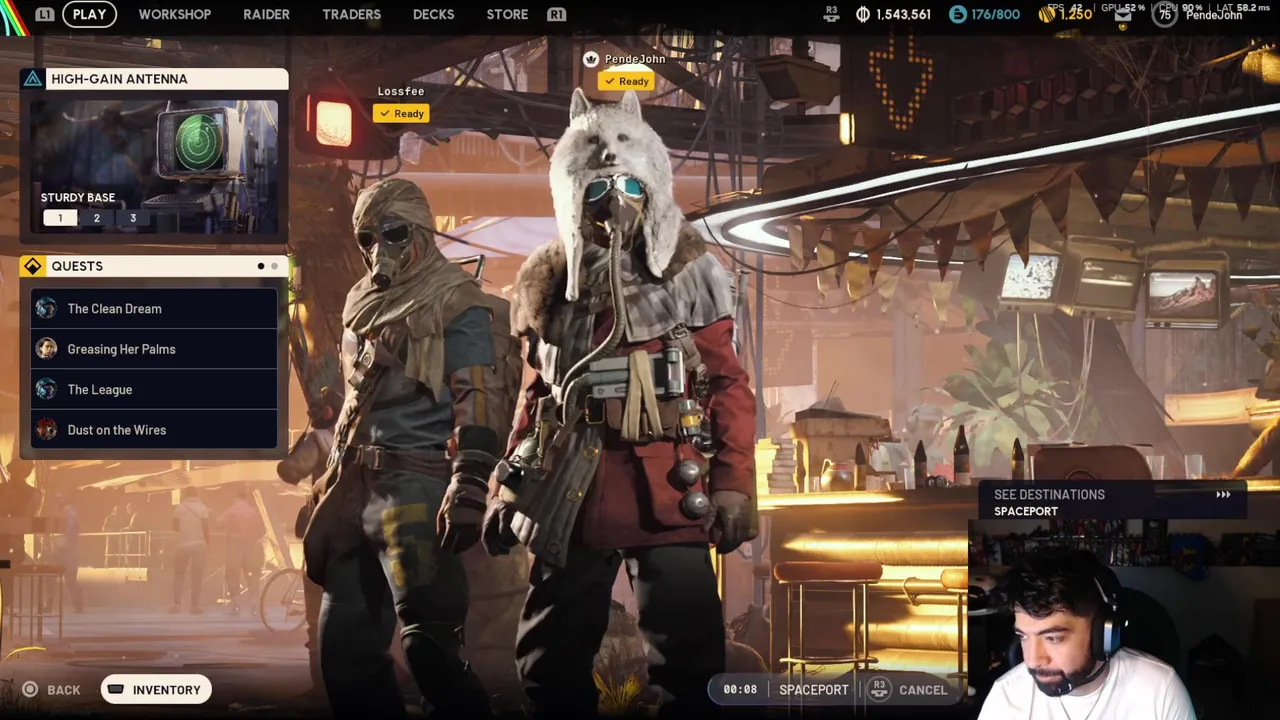Toggle Lossfee's Ready status badge
Viewport: 1280px width, 720px height.
click(x=401, y=114)
